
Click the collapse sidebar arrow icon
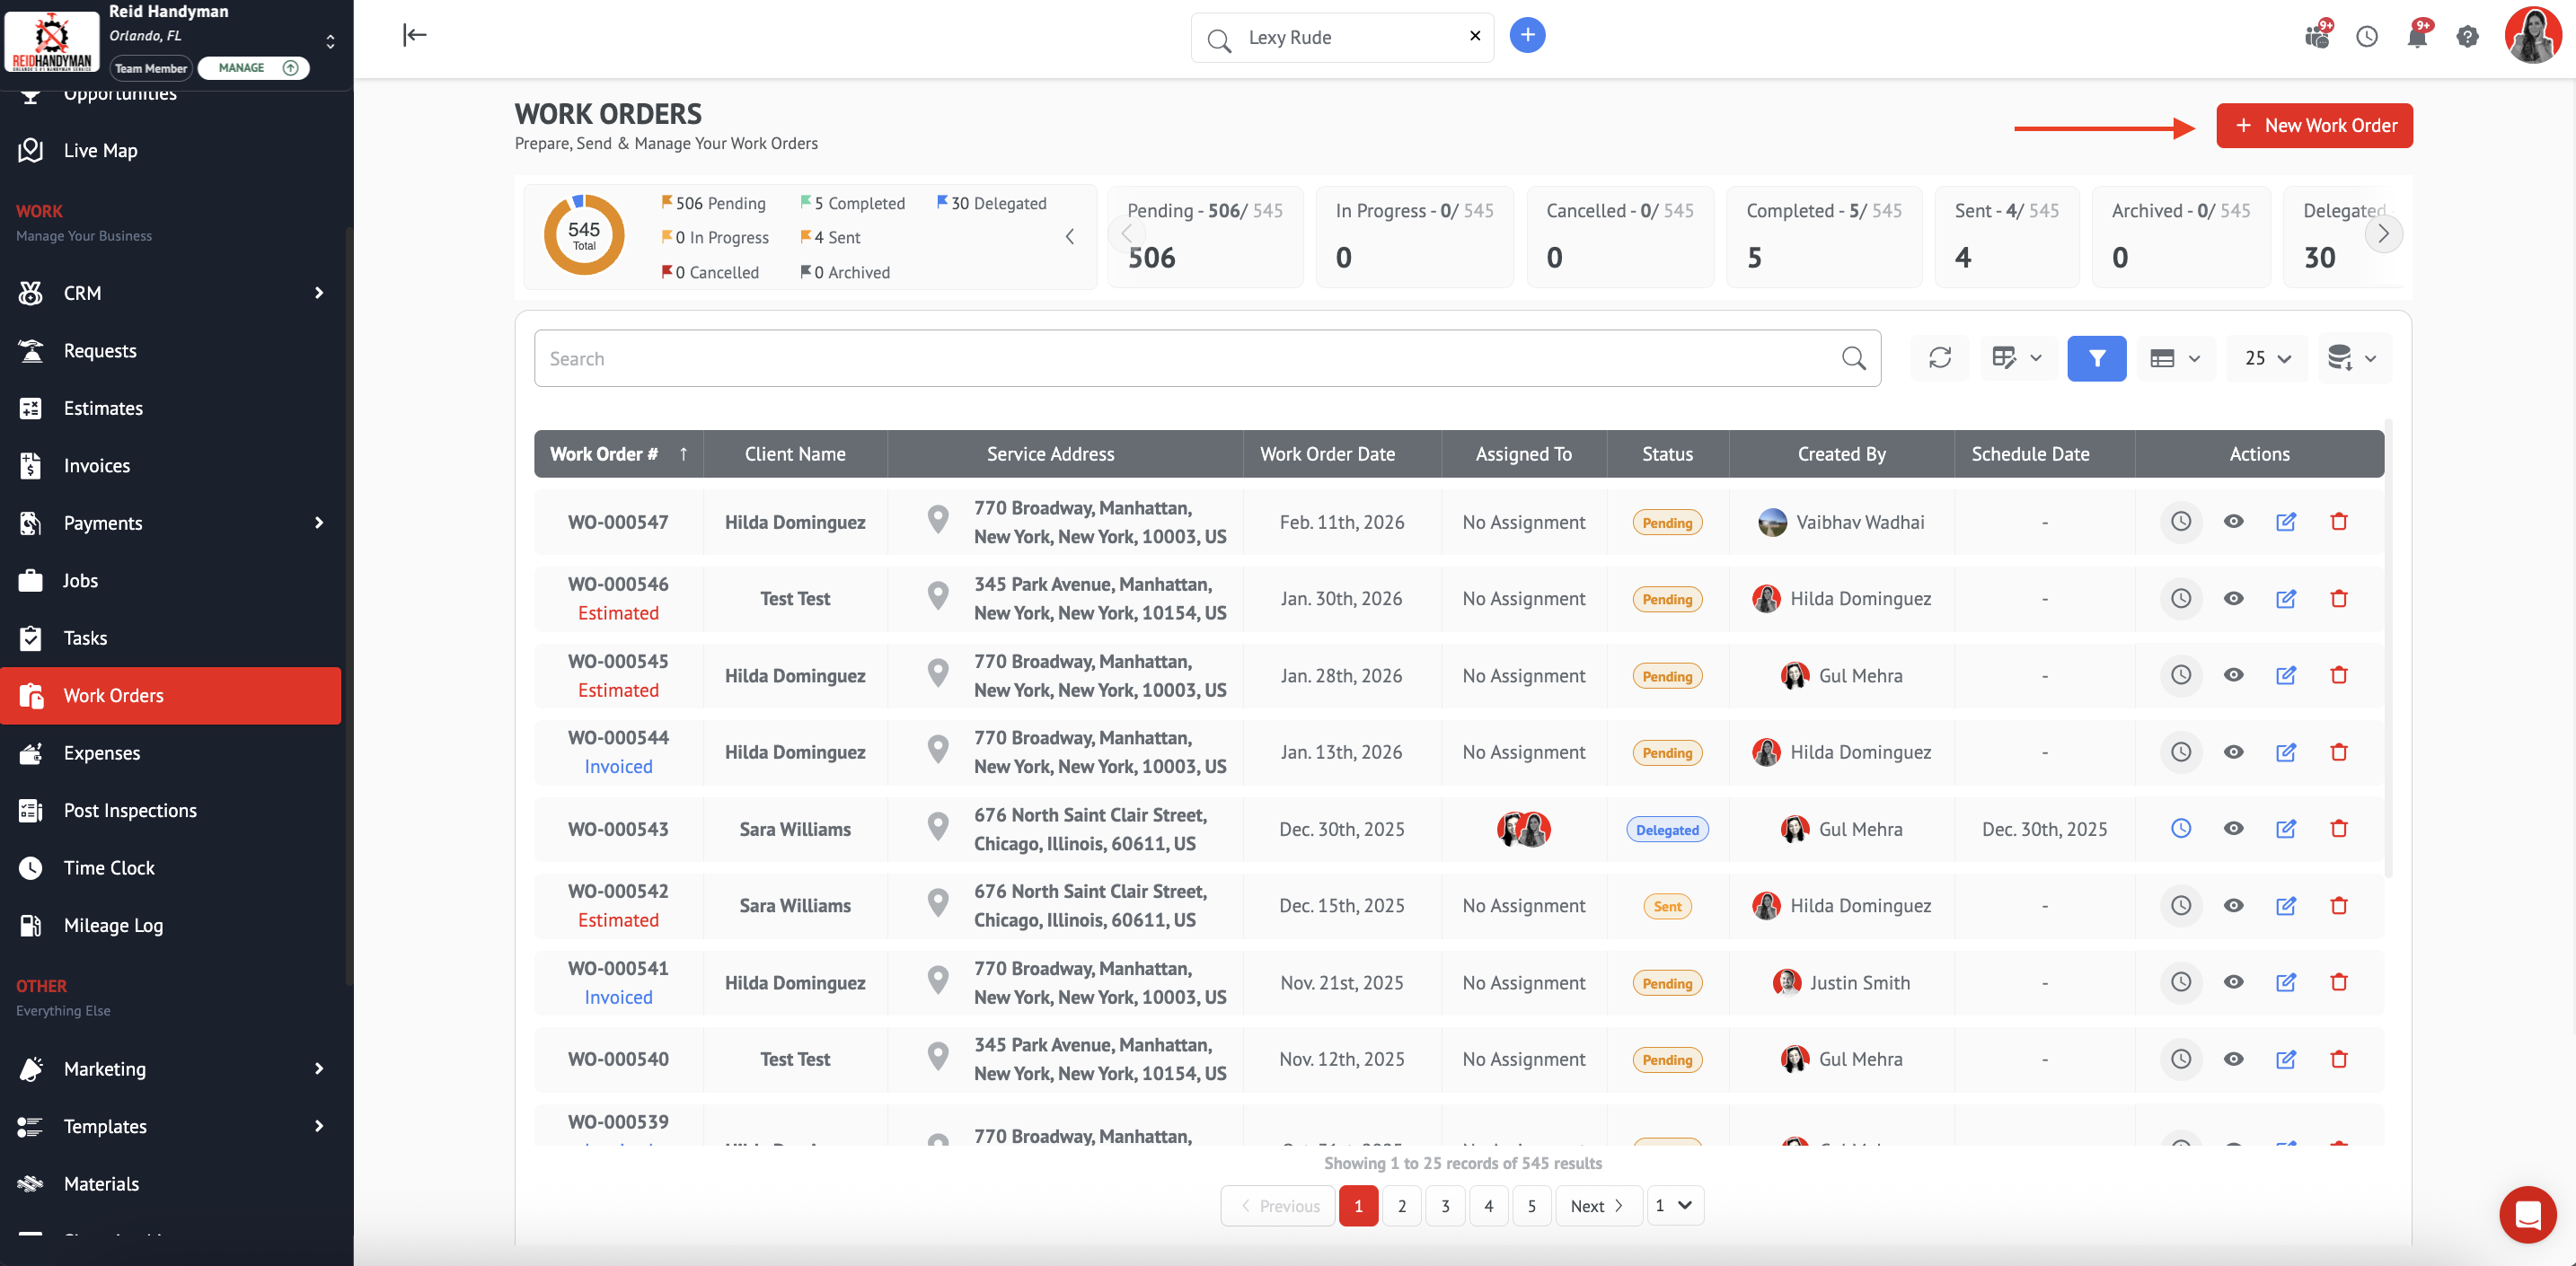414,36
